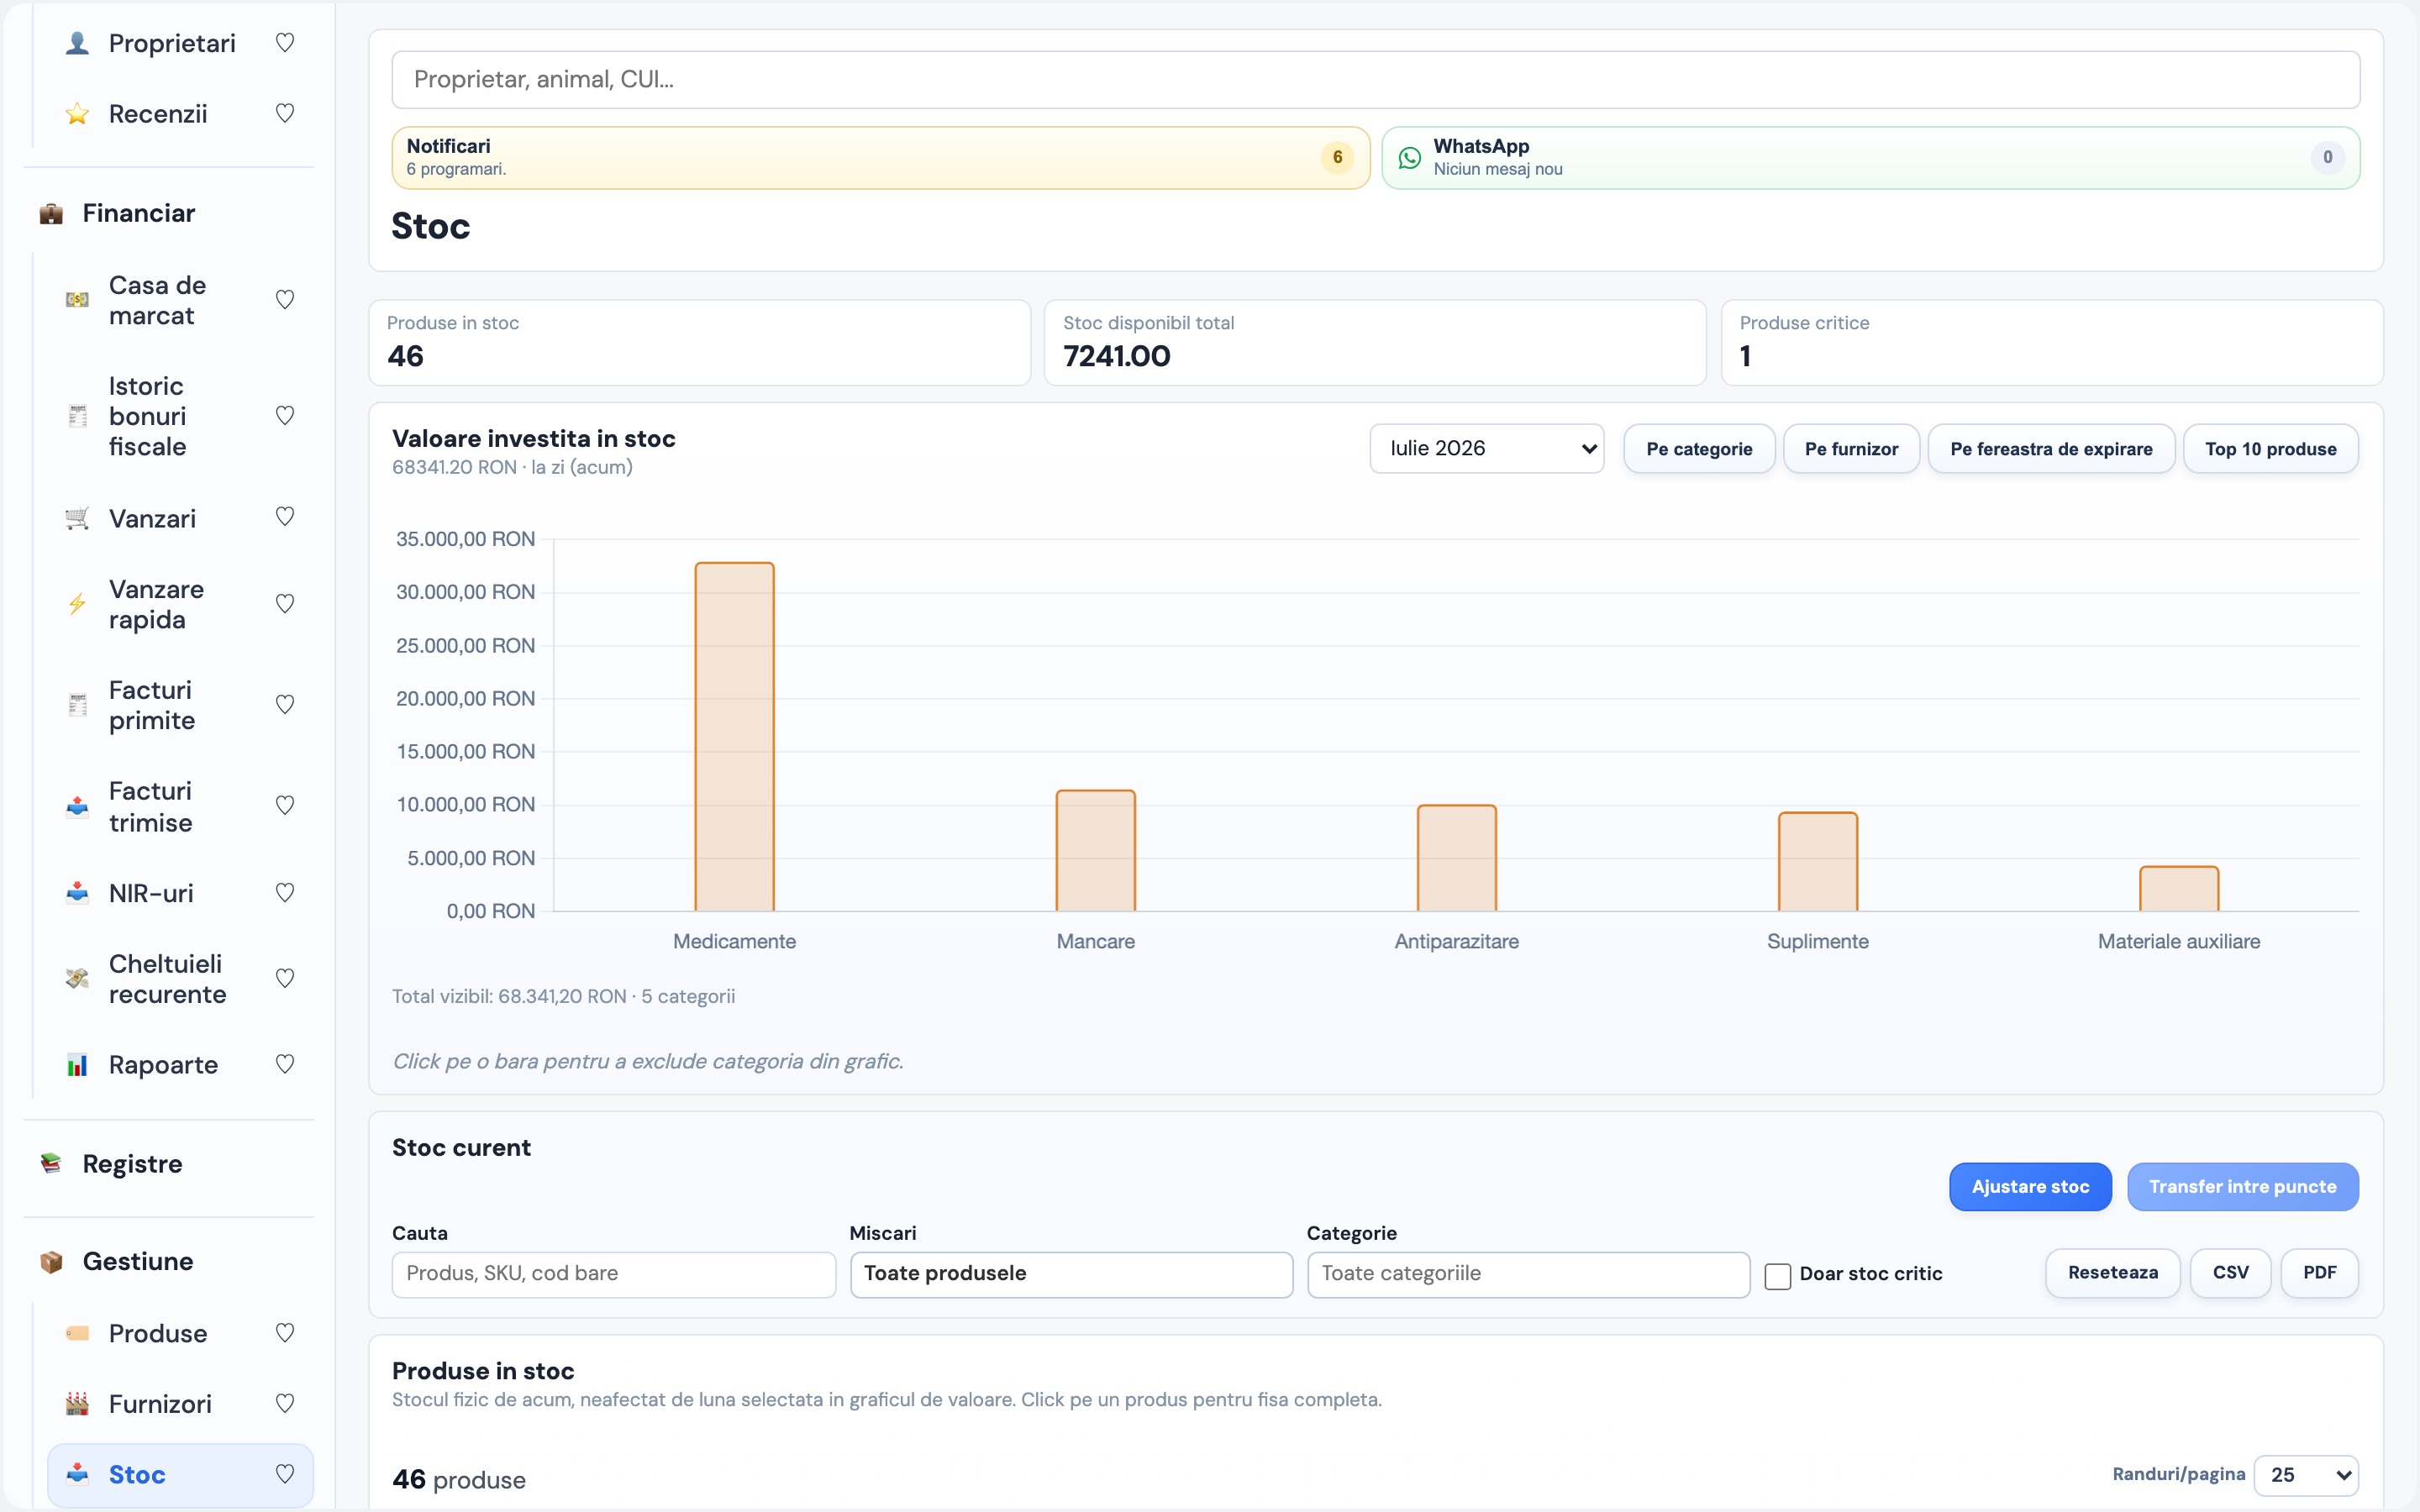This screenshot has width=2420, height=1512.
Task: Favorite Proprietari with its heart icon
Action: click(285, 43)
